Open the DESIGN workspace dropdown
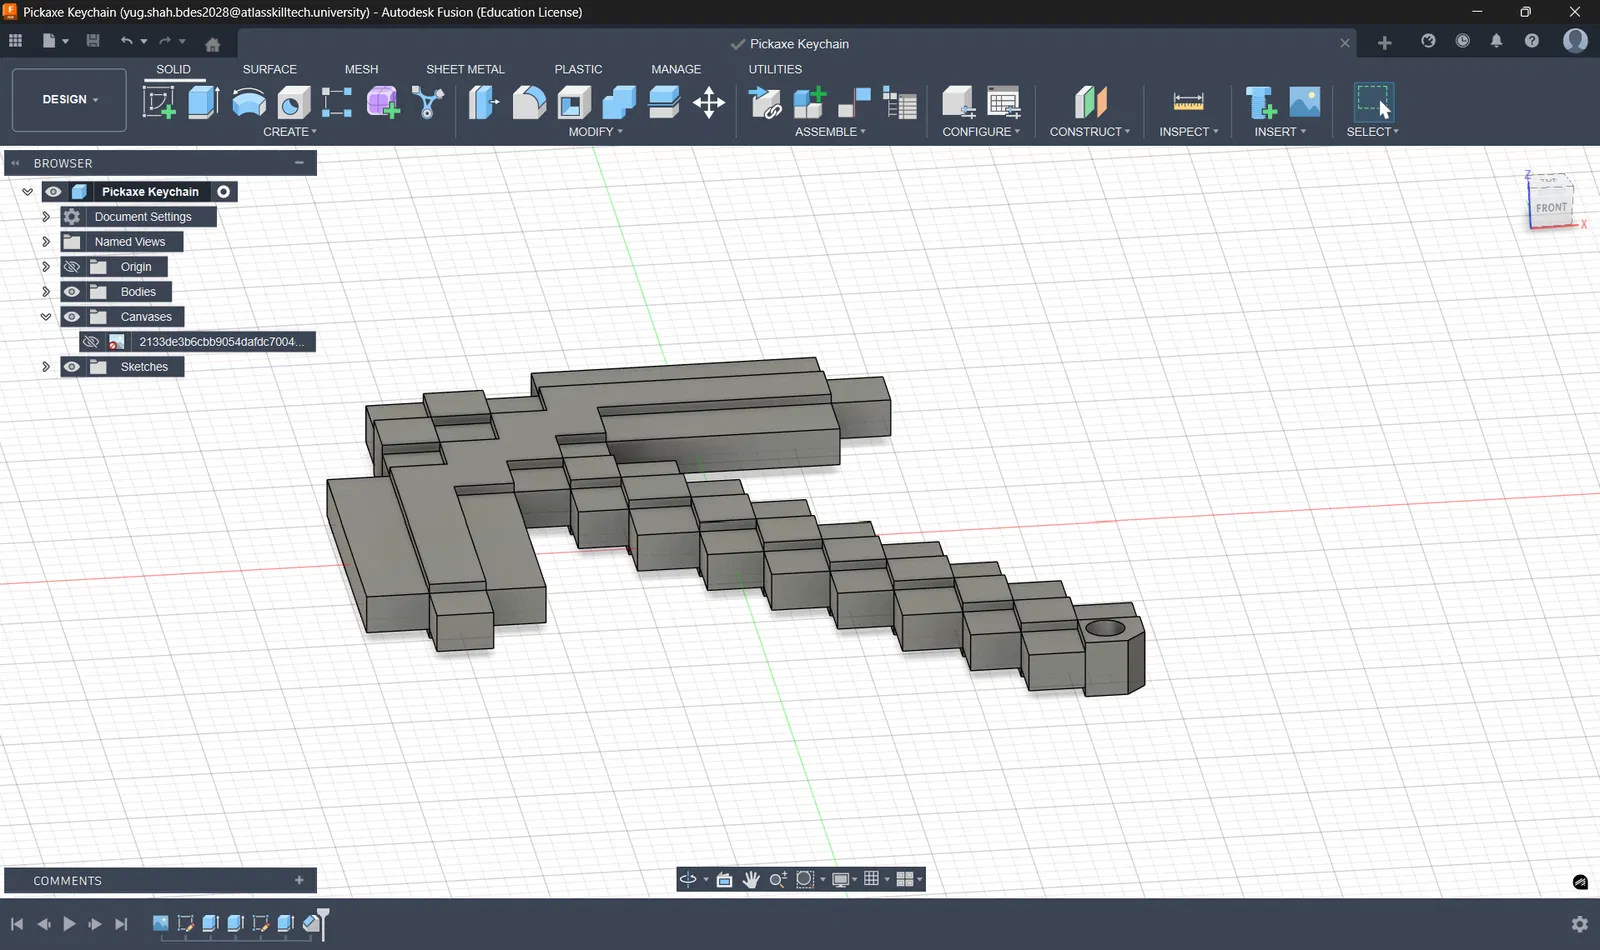 (x=69, y=100)
